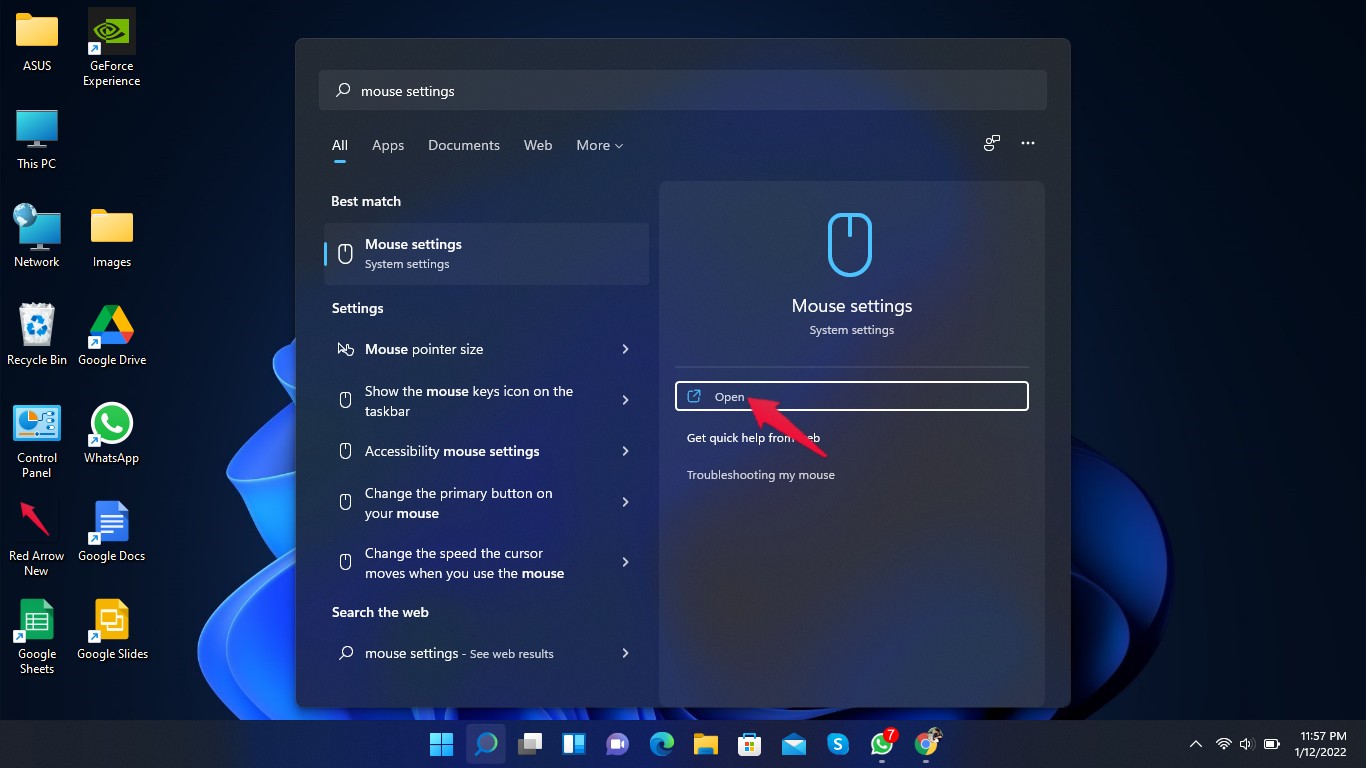Screen dimensions: 1366x768
Task: Select the Red Arrow New desktop file
Action: (x=37, y=539)
